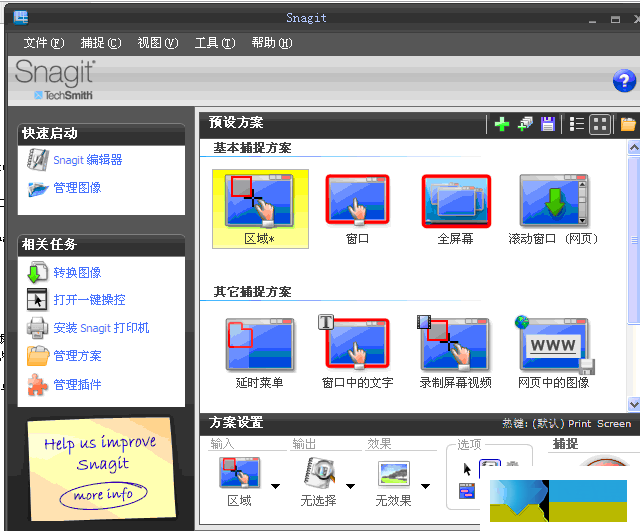Viewport: 640px width, 531px height.
Task: Click the 打开一键操控 icon
Action: click(37, 299)
